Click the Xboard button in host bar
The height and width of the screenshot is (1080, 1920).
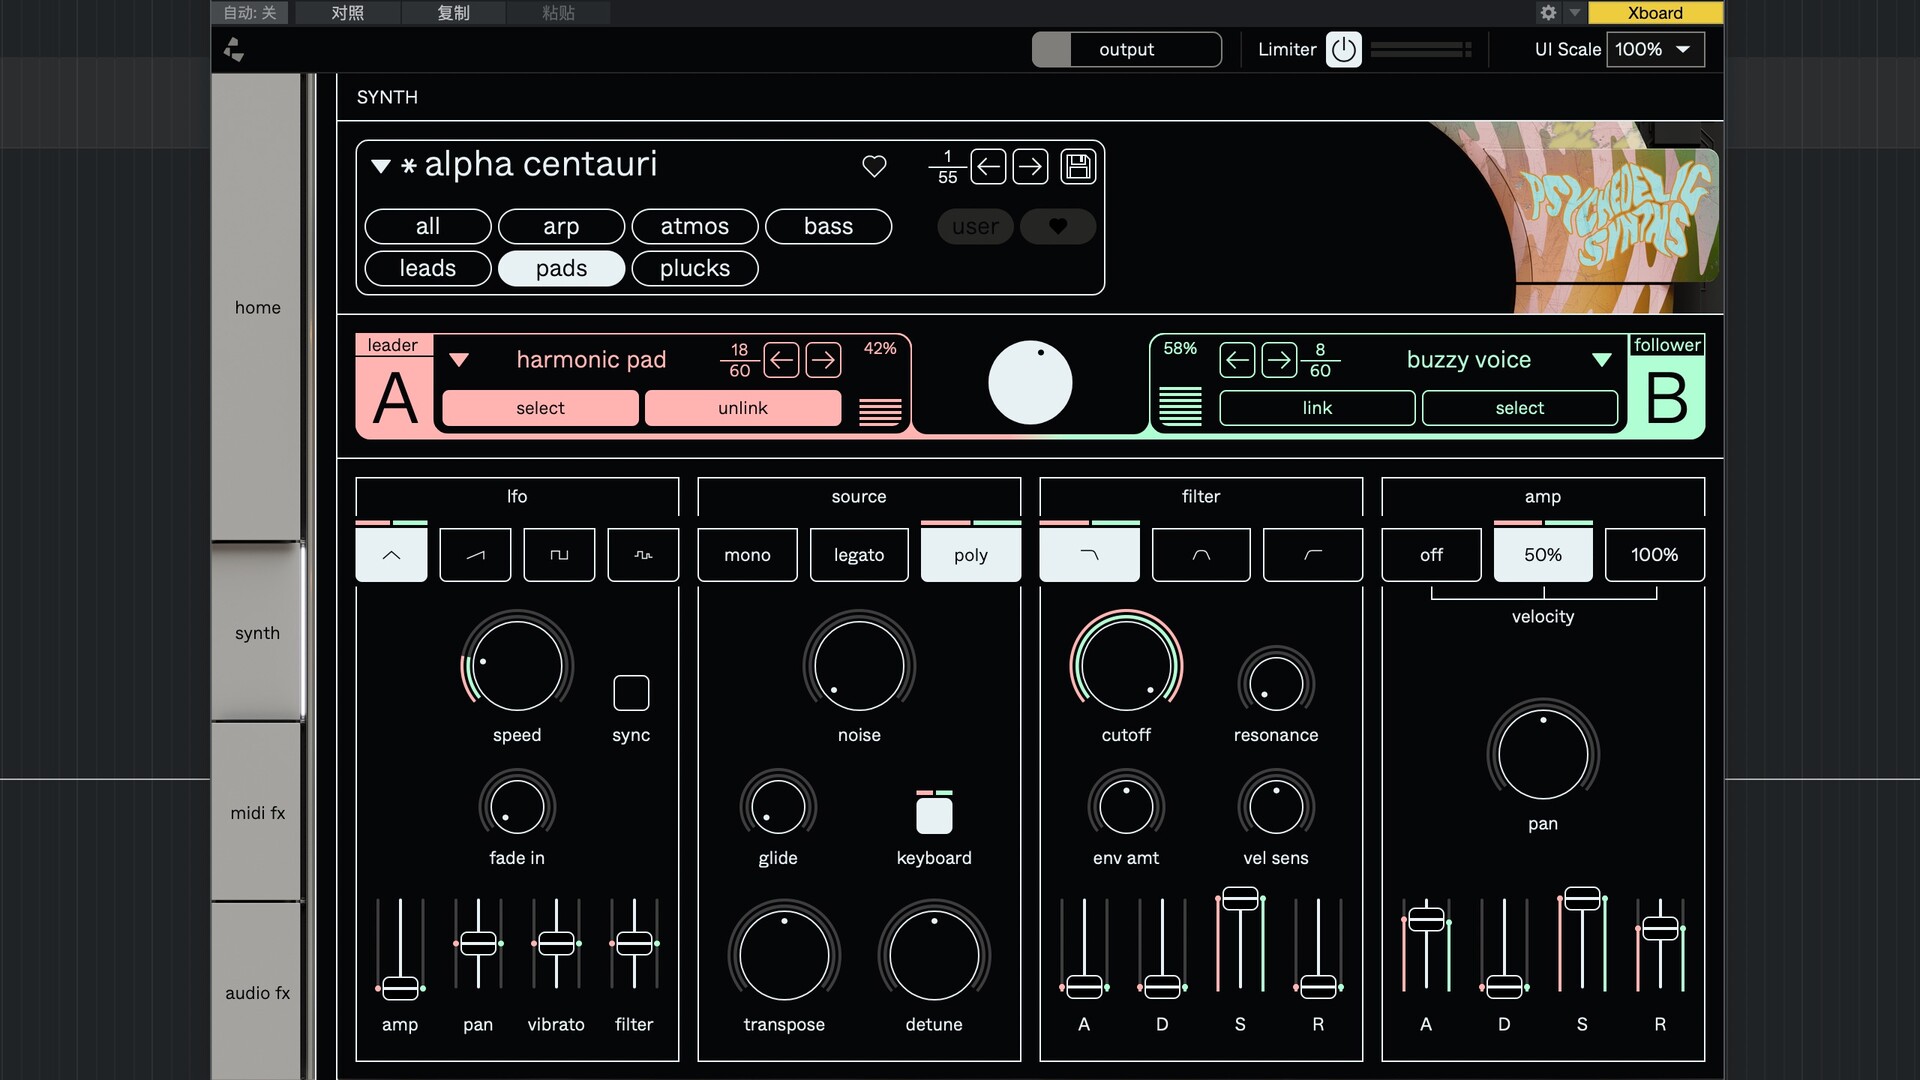pos(1655,13)
